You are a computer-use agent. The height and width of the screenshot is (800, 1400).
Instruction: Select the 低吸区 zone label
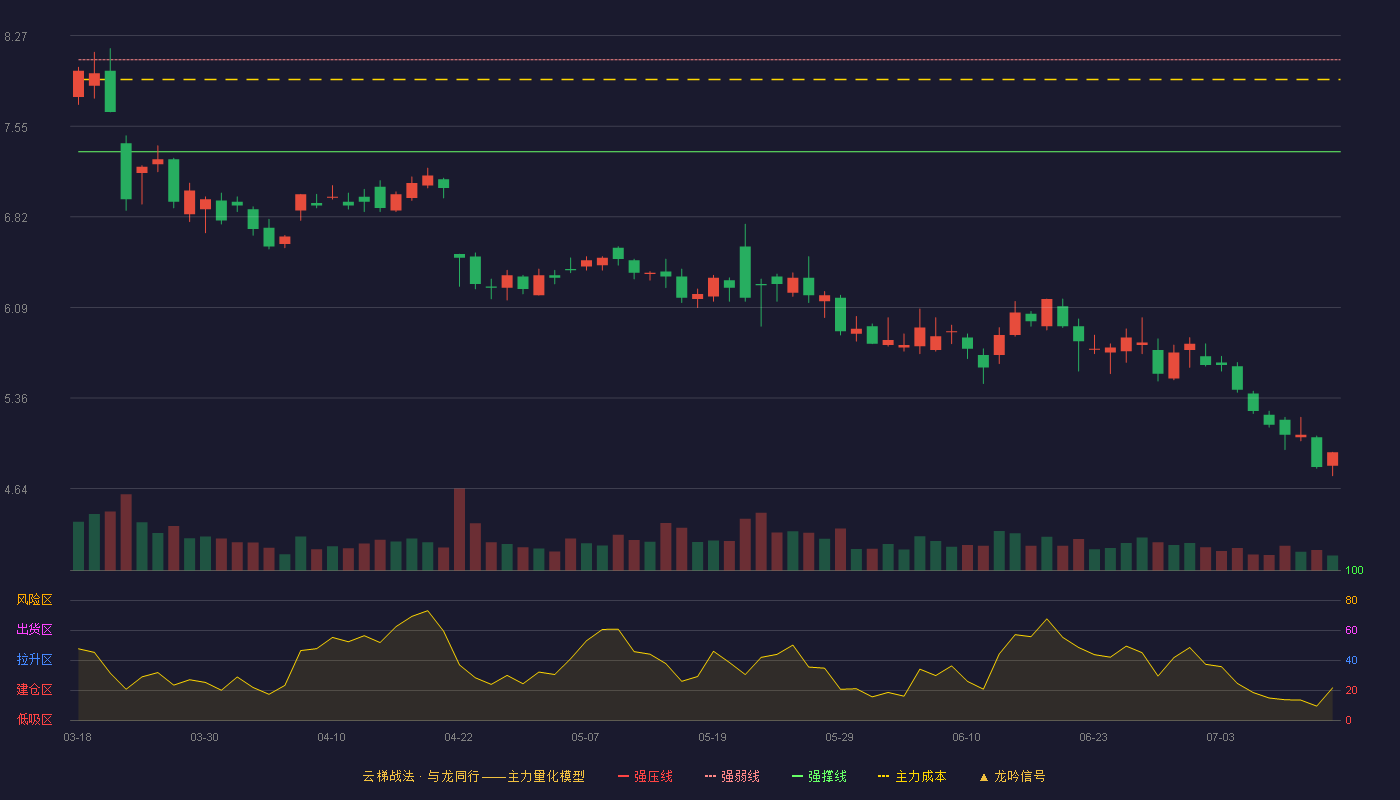34,719
